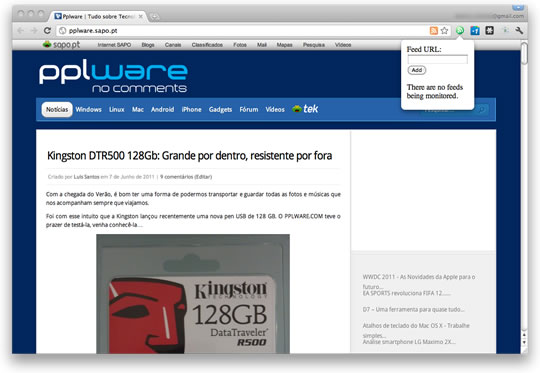Click the blue extension icon in toolbar
Viewport: 540px width, 373px height.
[475, 31]
